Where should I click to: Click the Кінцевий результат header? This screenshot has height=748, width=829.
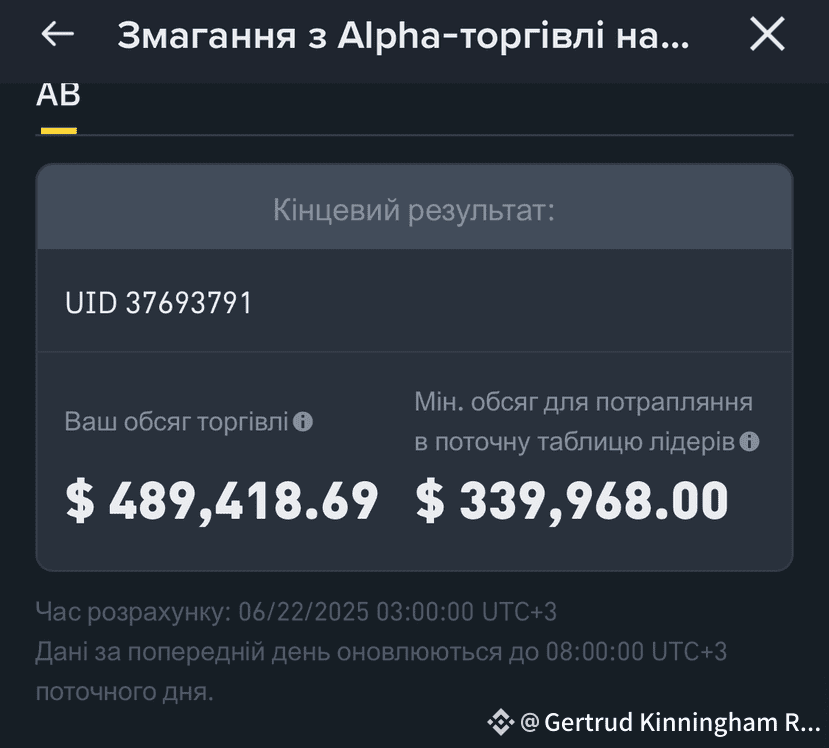[x=414, y=210]
